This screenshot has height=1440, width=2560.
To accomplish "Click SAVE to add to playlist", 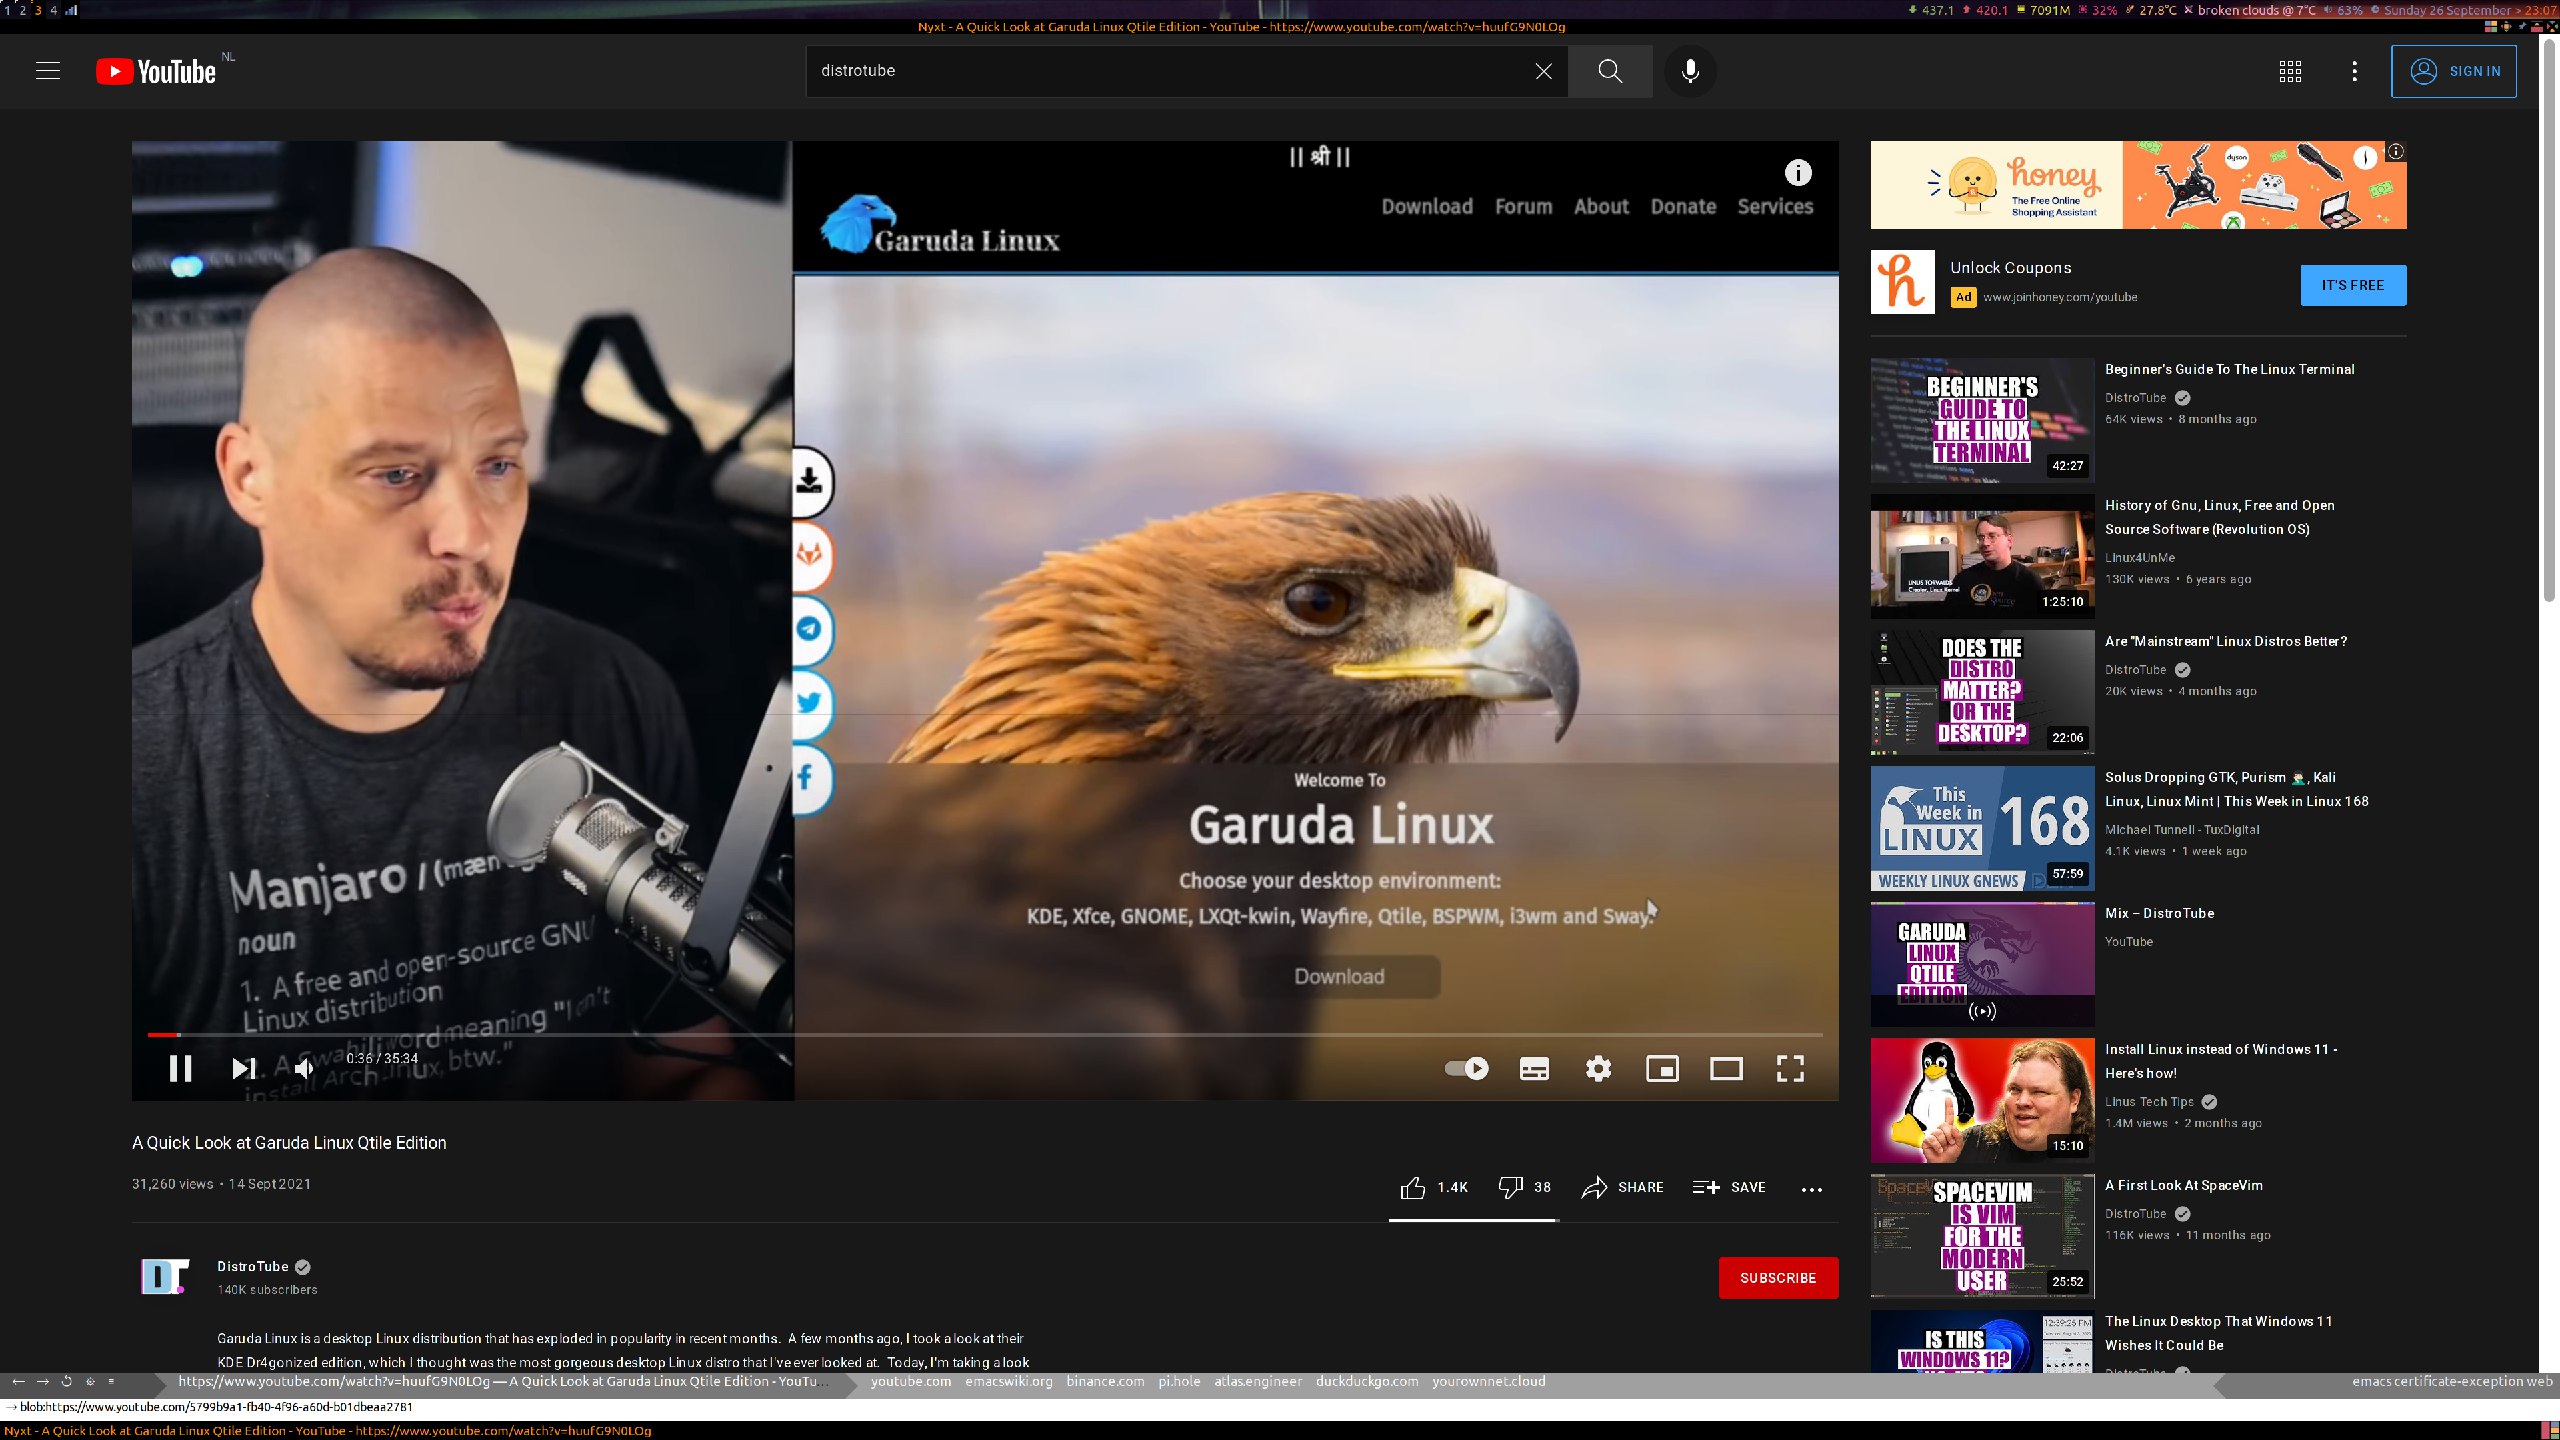I will point(1729,1187).
